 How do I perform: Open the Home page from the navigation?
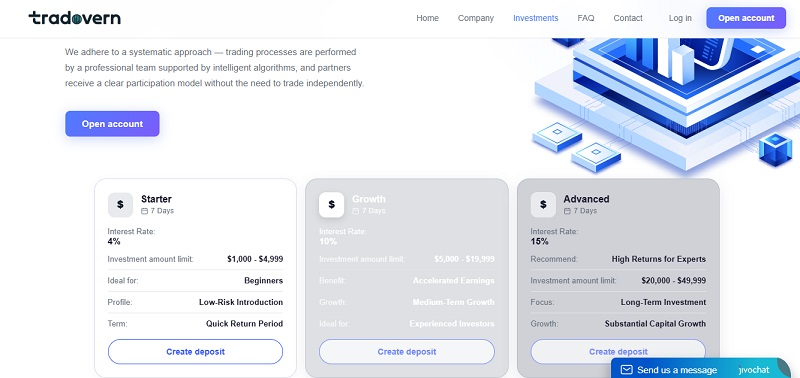click(427, 18)
